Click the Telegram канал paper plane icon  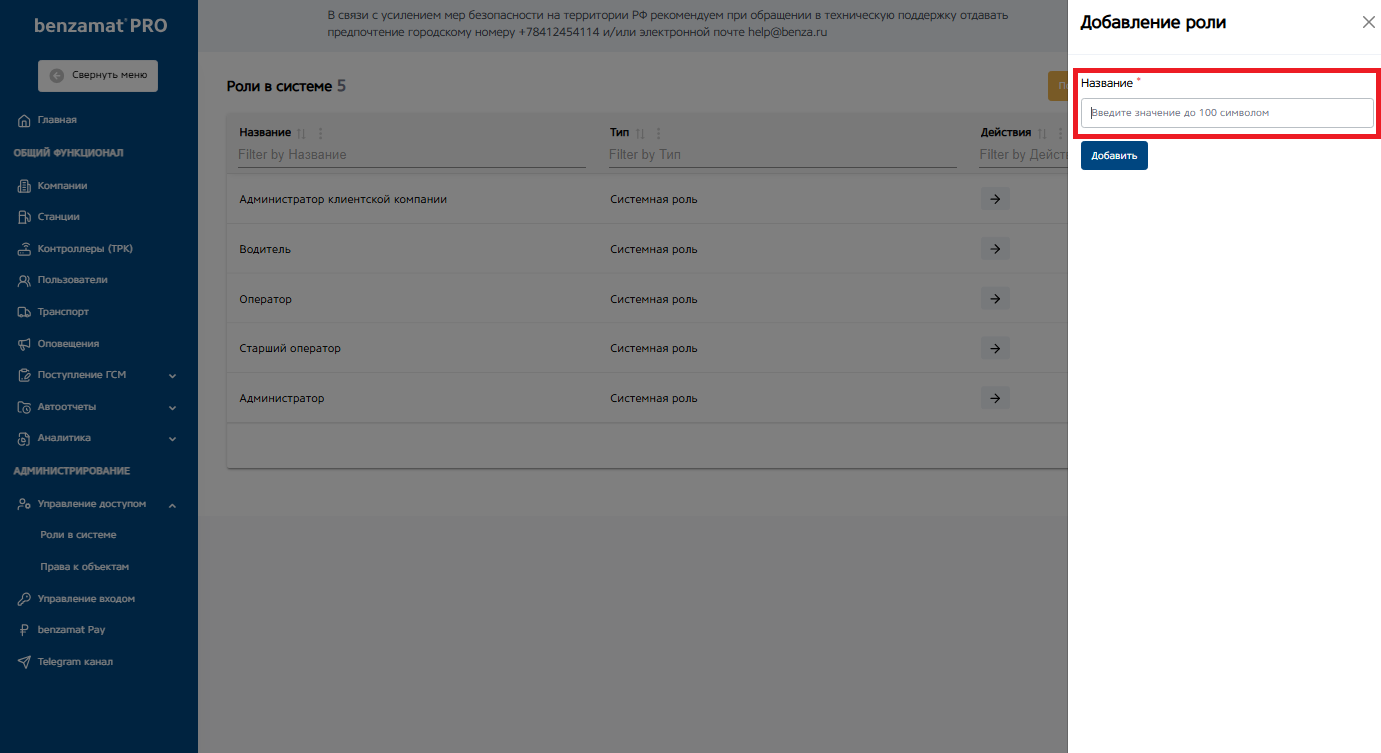point(25,662)
